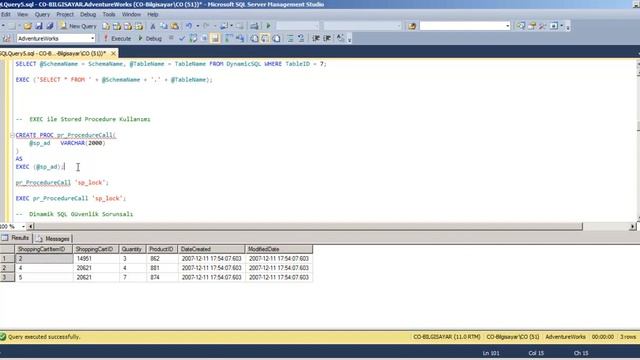Display the Estimated Execution Plan
640x360 pixels.
click(x=193, y=38)
